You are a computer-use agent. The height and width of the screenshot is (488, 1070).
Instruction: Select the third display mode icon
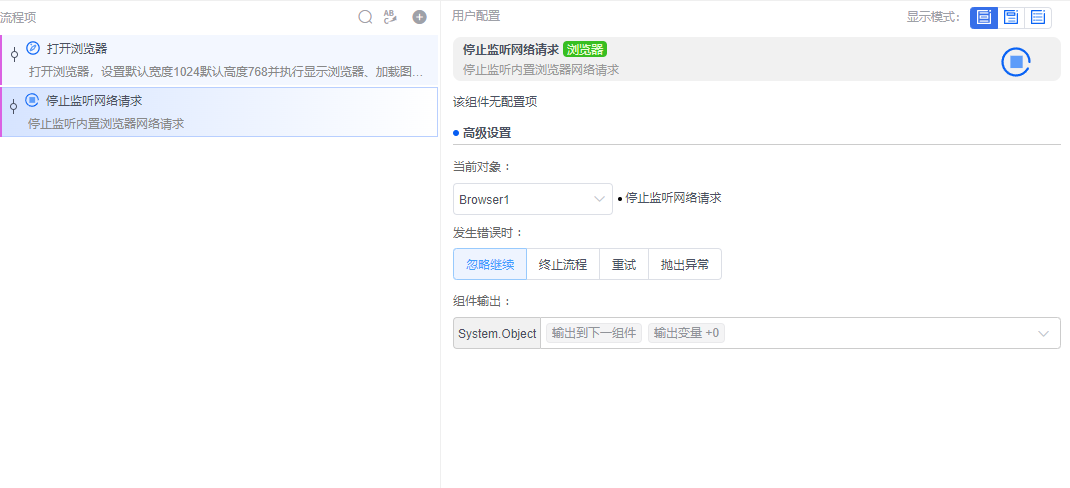[1038, 18]
